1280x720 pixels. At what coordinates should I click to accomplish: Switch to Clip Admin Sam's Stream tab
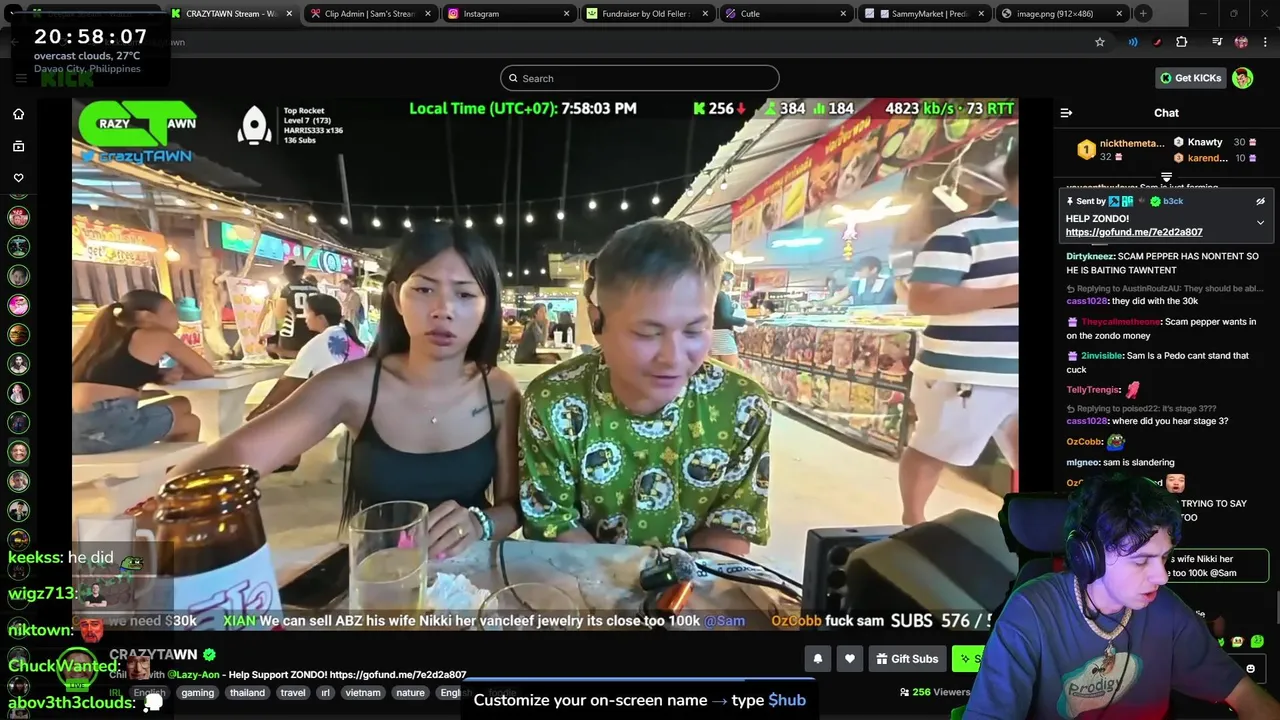[369, 14]
